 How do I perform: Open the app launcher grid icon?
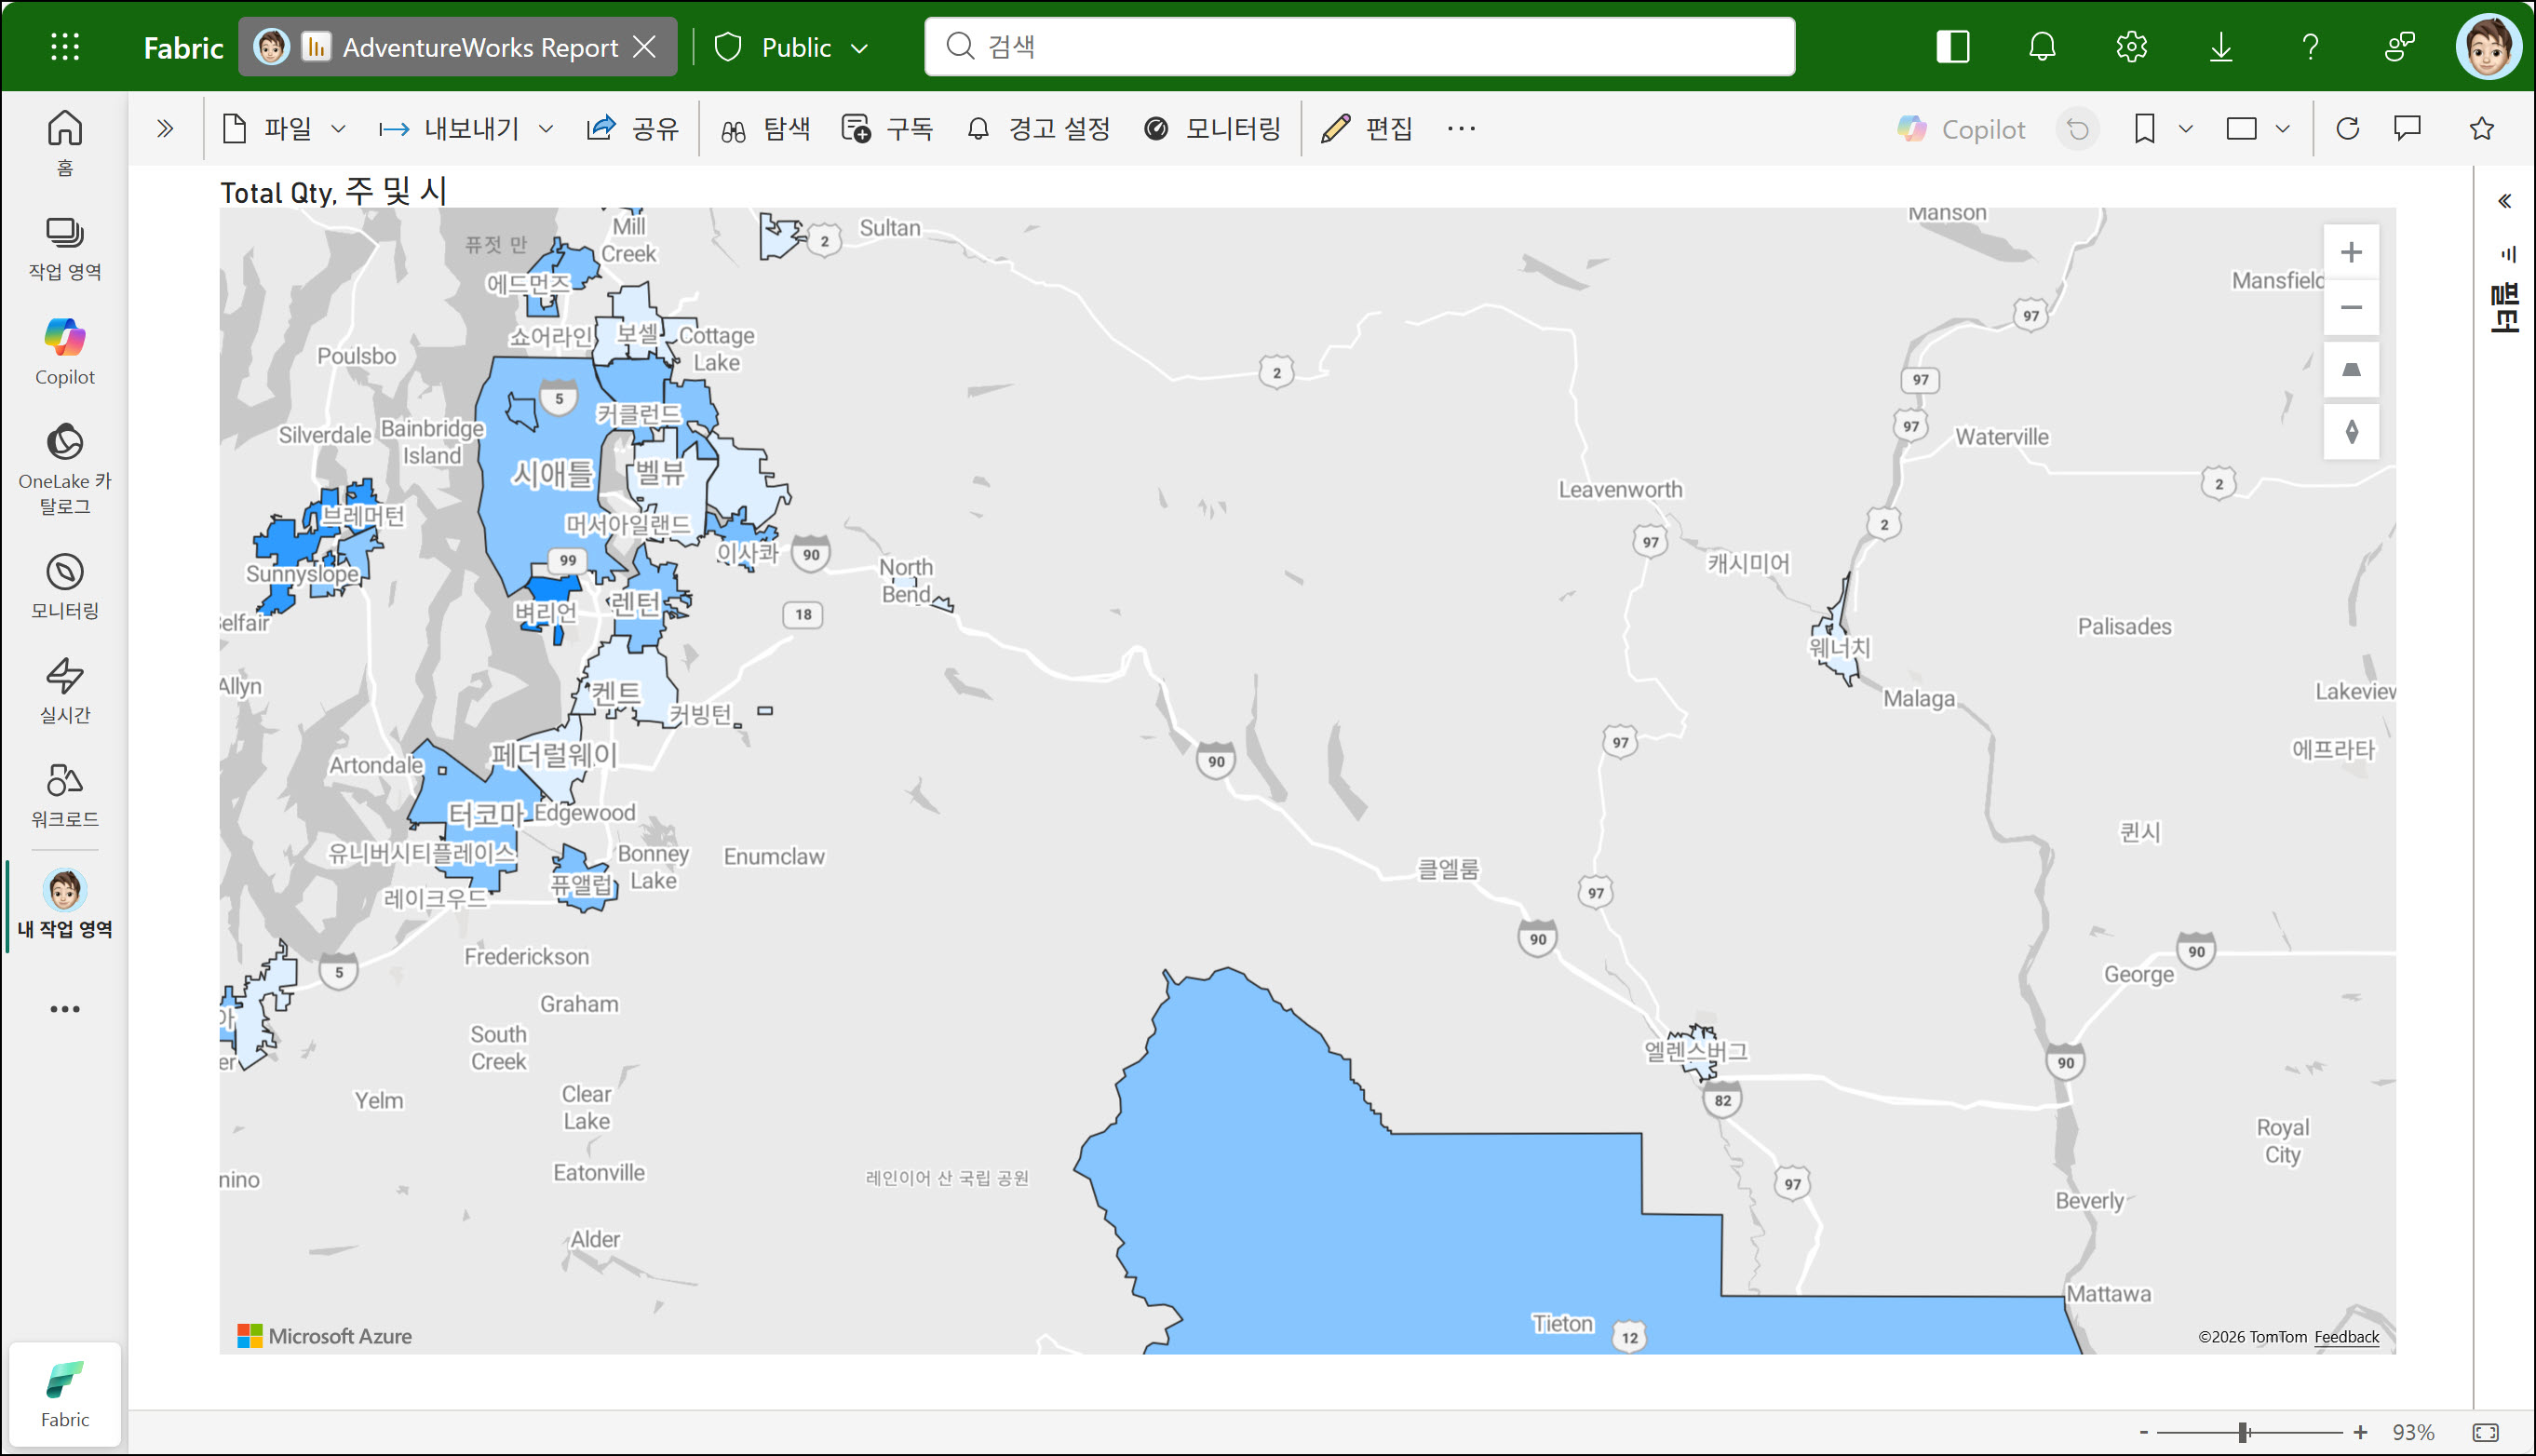(65, 47)
